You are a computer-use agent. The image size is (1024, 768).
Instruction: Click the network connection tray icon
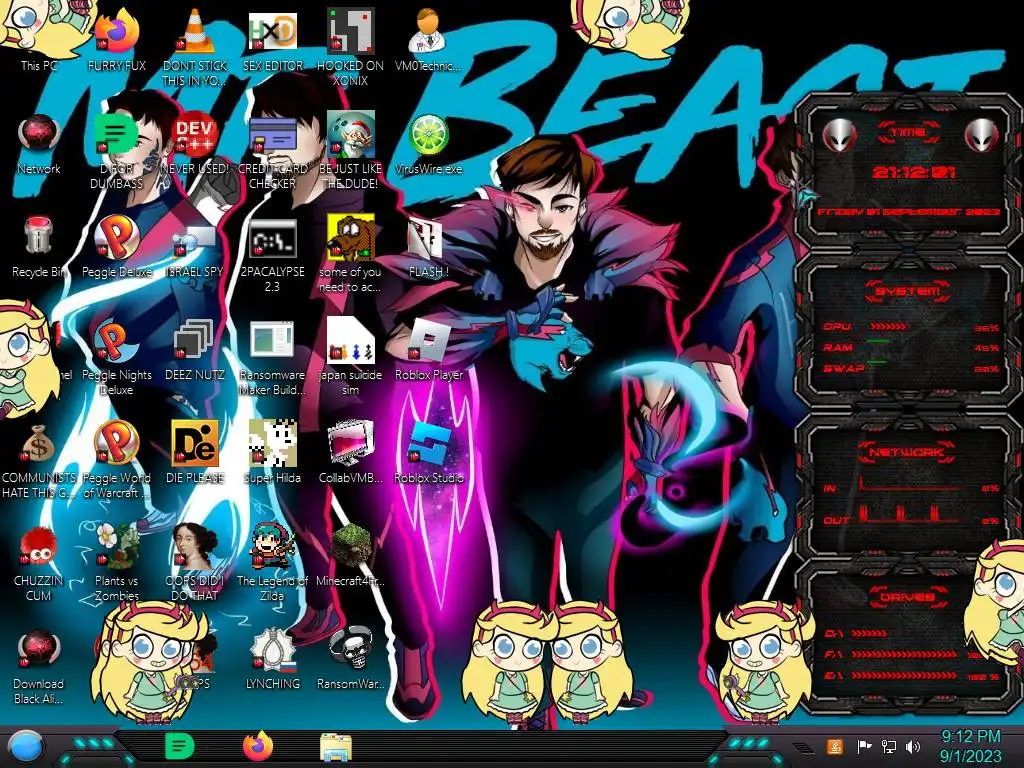[x=889, y=746]
